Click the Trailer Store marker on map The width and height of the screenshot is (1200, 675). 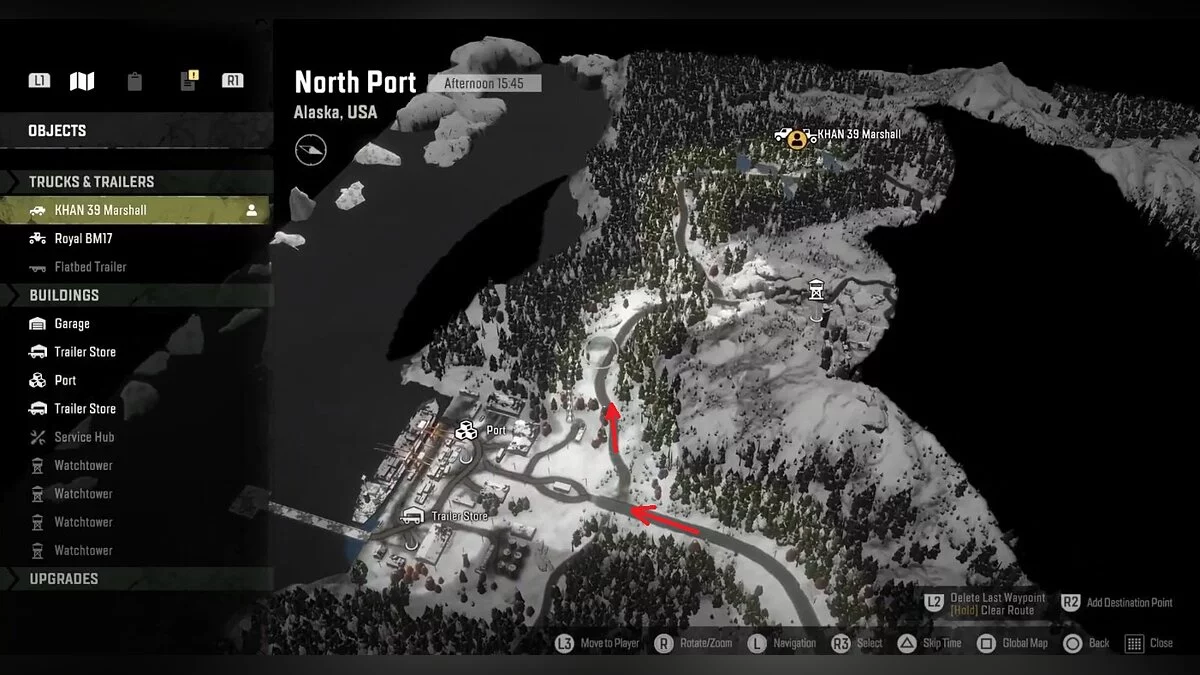[411, 516]
